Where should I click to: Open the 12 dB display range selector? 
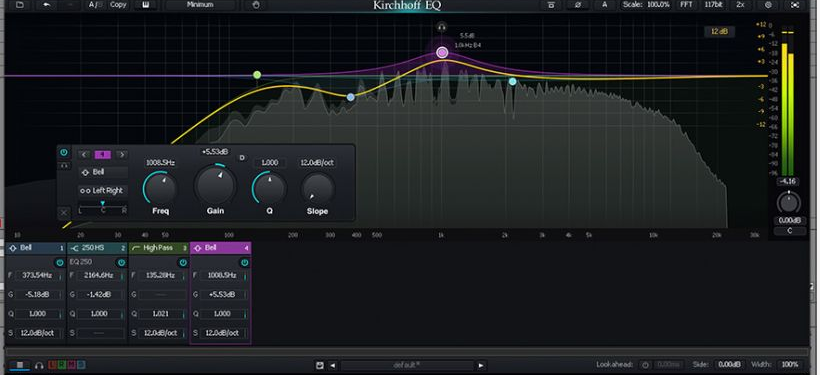pos(720,31)
